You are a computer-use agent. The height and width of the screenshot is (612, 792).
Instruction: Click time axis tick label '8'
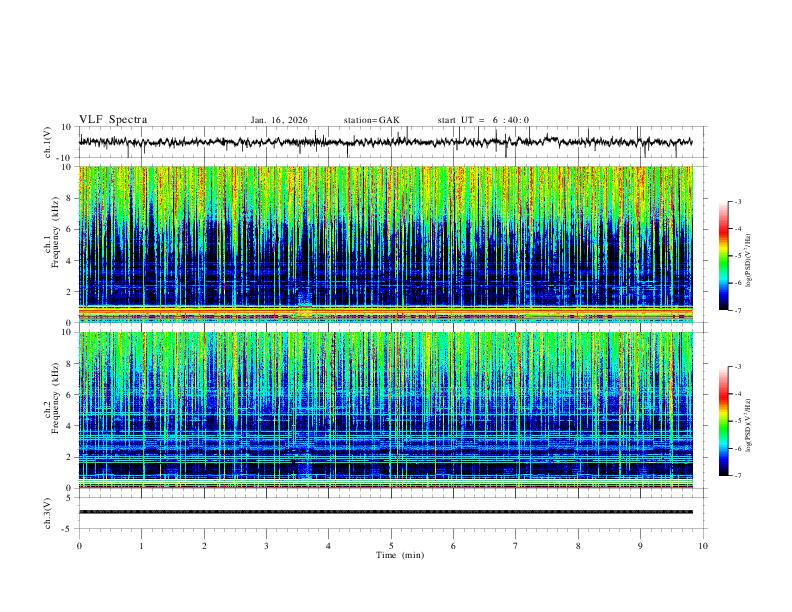[x=578, y=546]
